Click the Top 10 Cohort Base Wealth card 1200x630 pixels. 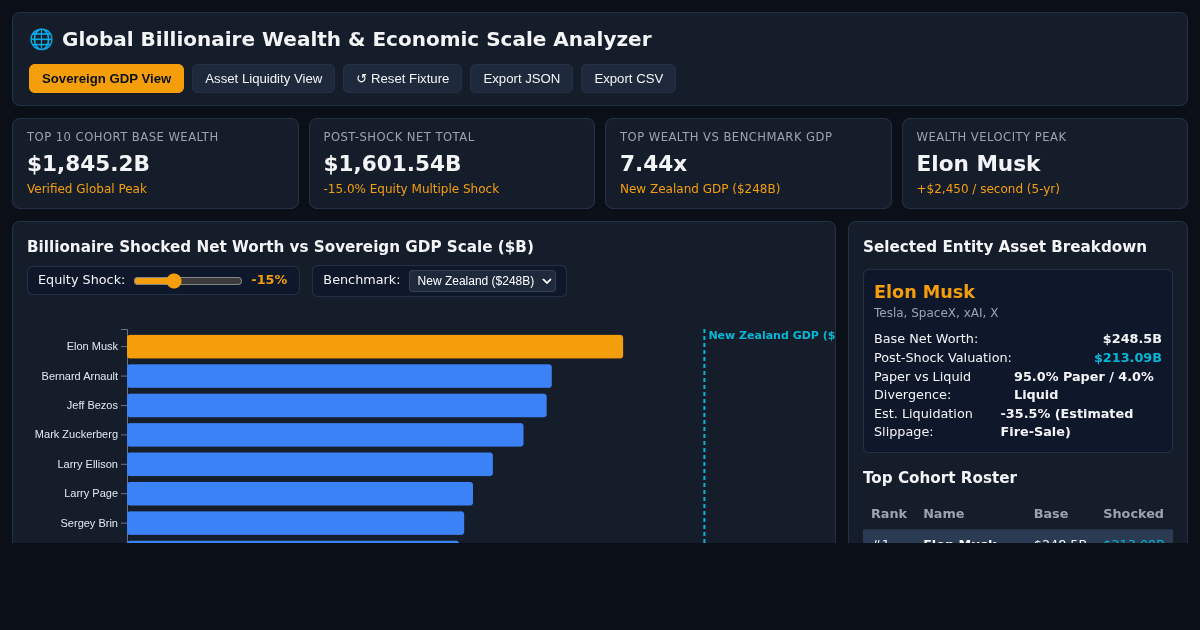155,163
